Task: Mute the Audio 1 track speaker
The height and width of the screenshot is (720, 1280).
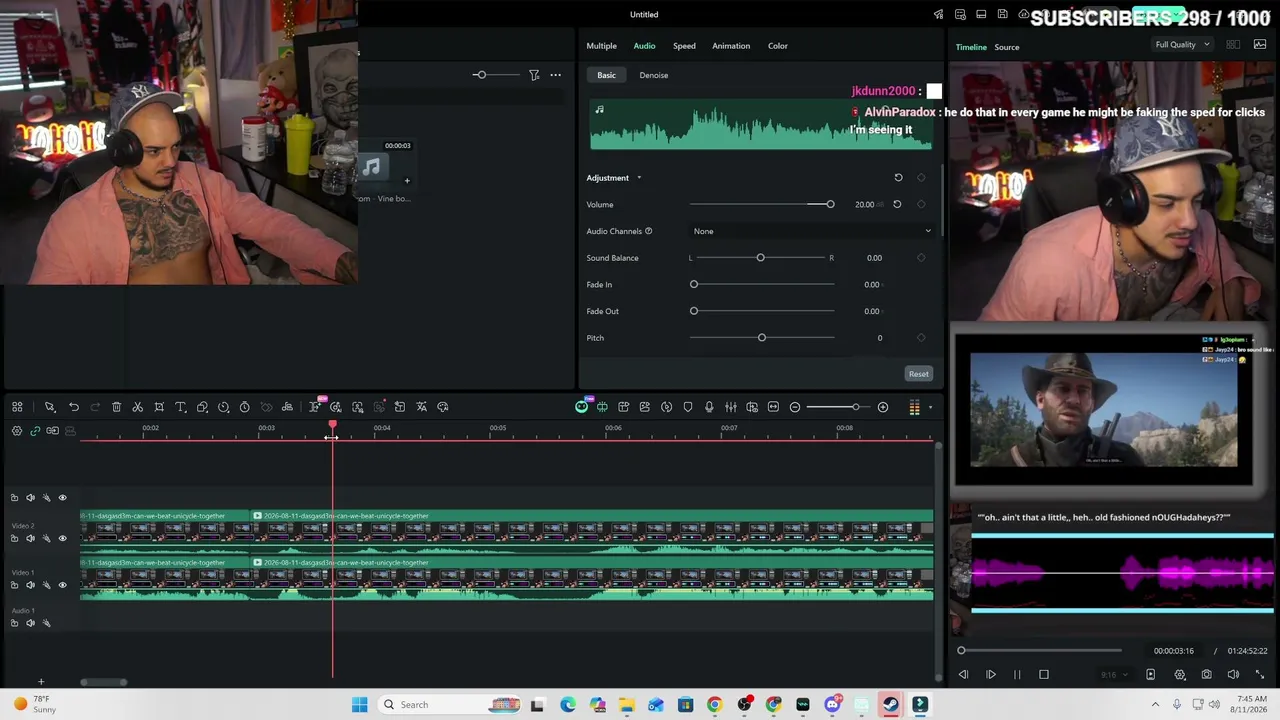Action: click(30, 623)
